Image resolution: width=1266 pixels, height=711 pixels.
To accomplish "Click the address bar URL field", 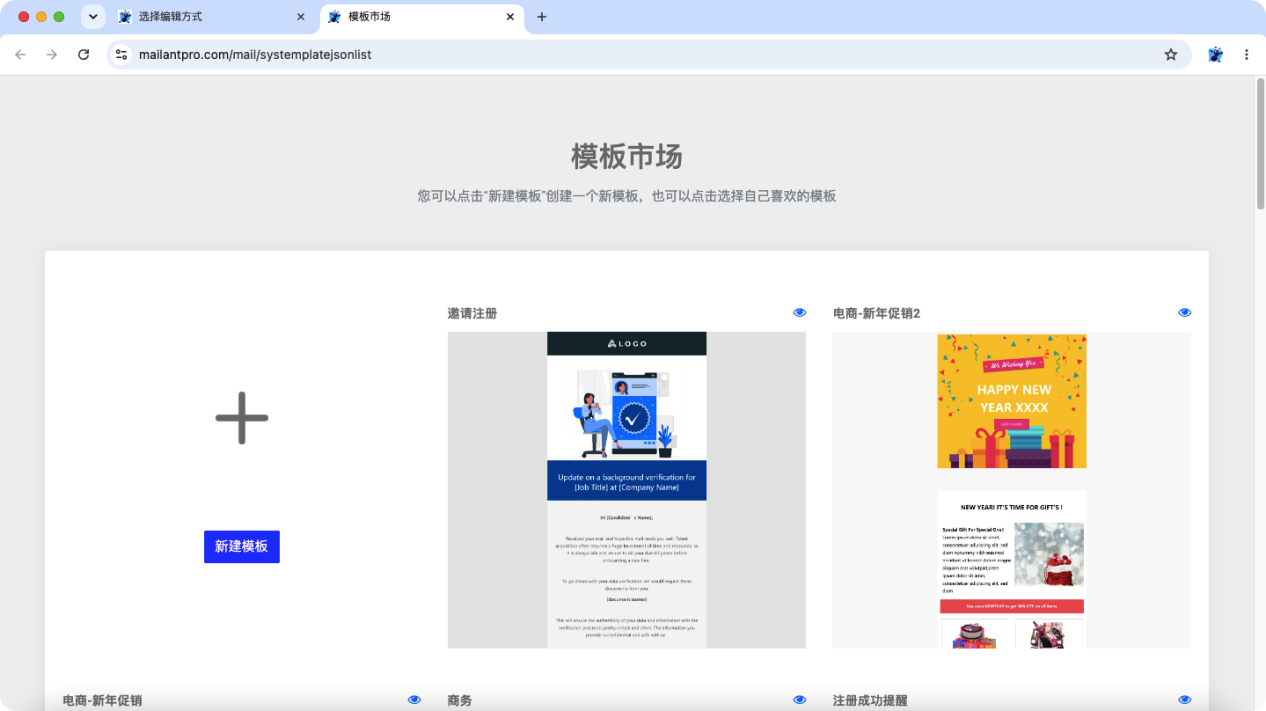I will pos(648,55).
